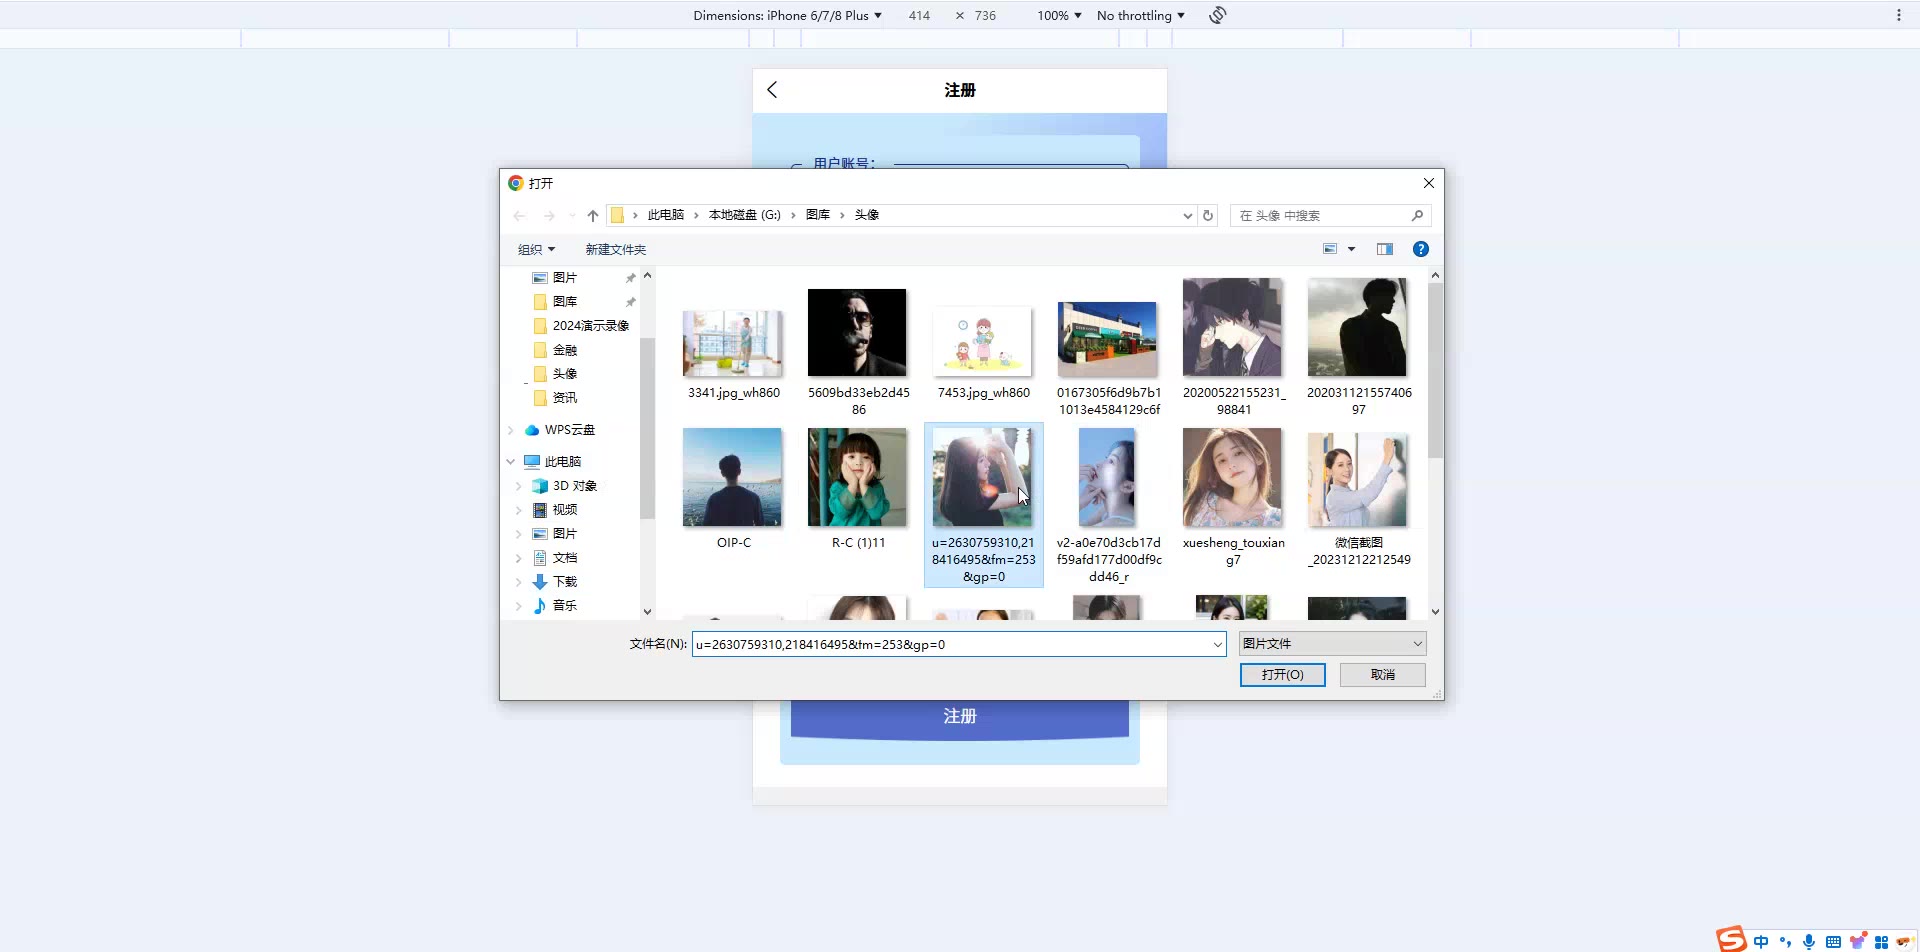
Task: Click the rotate device icon in toolbar
Action: 1217,15
